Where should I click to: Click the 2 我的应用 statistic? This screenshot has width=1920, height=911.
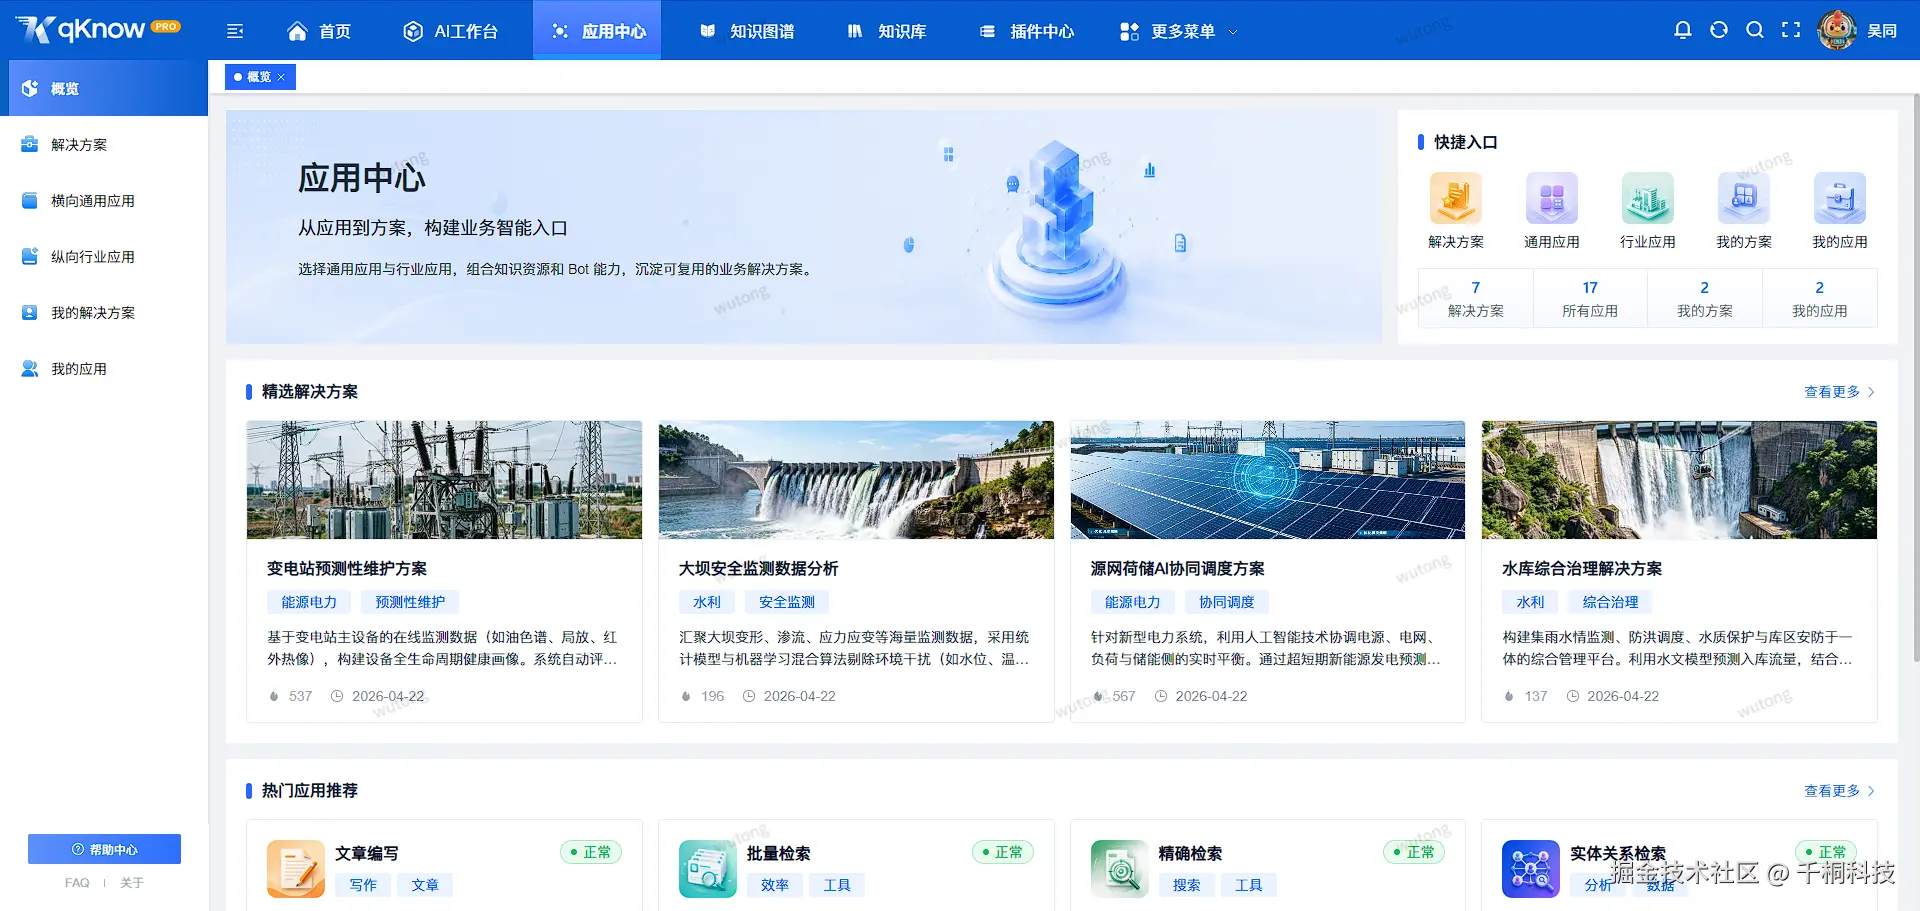click(x=1820, y=298)
